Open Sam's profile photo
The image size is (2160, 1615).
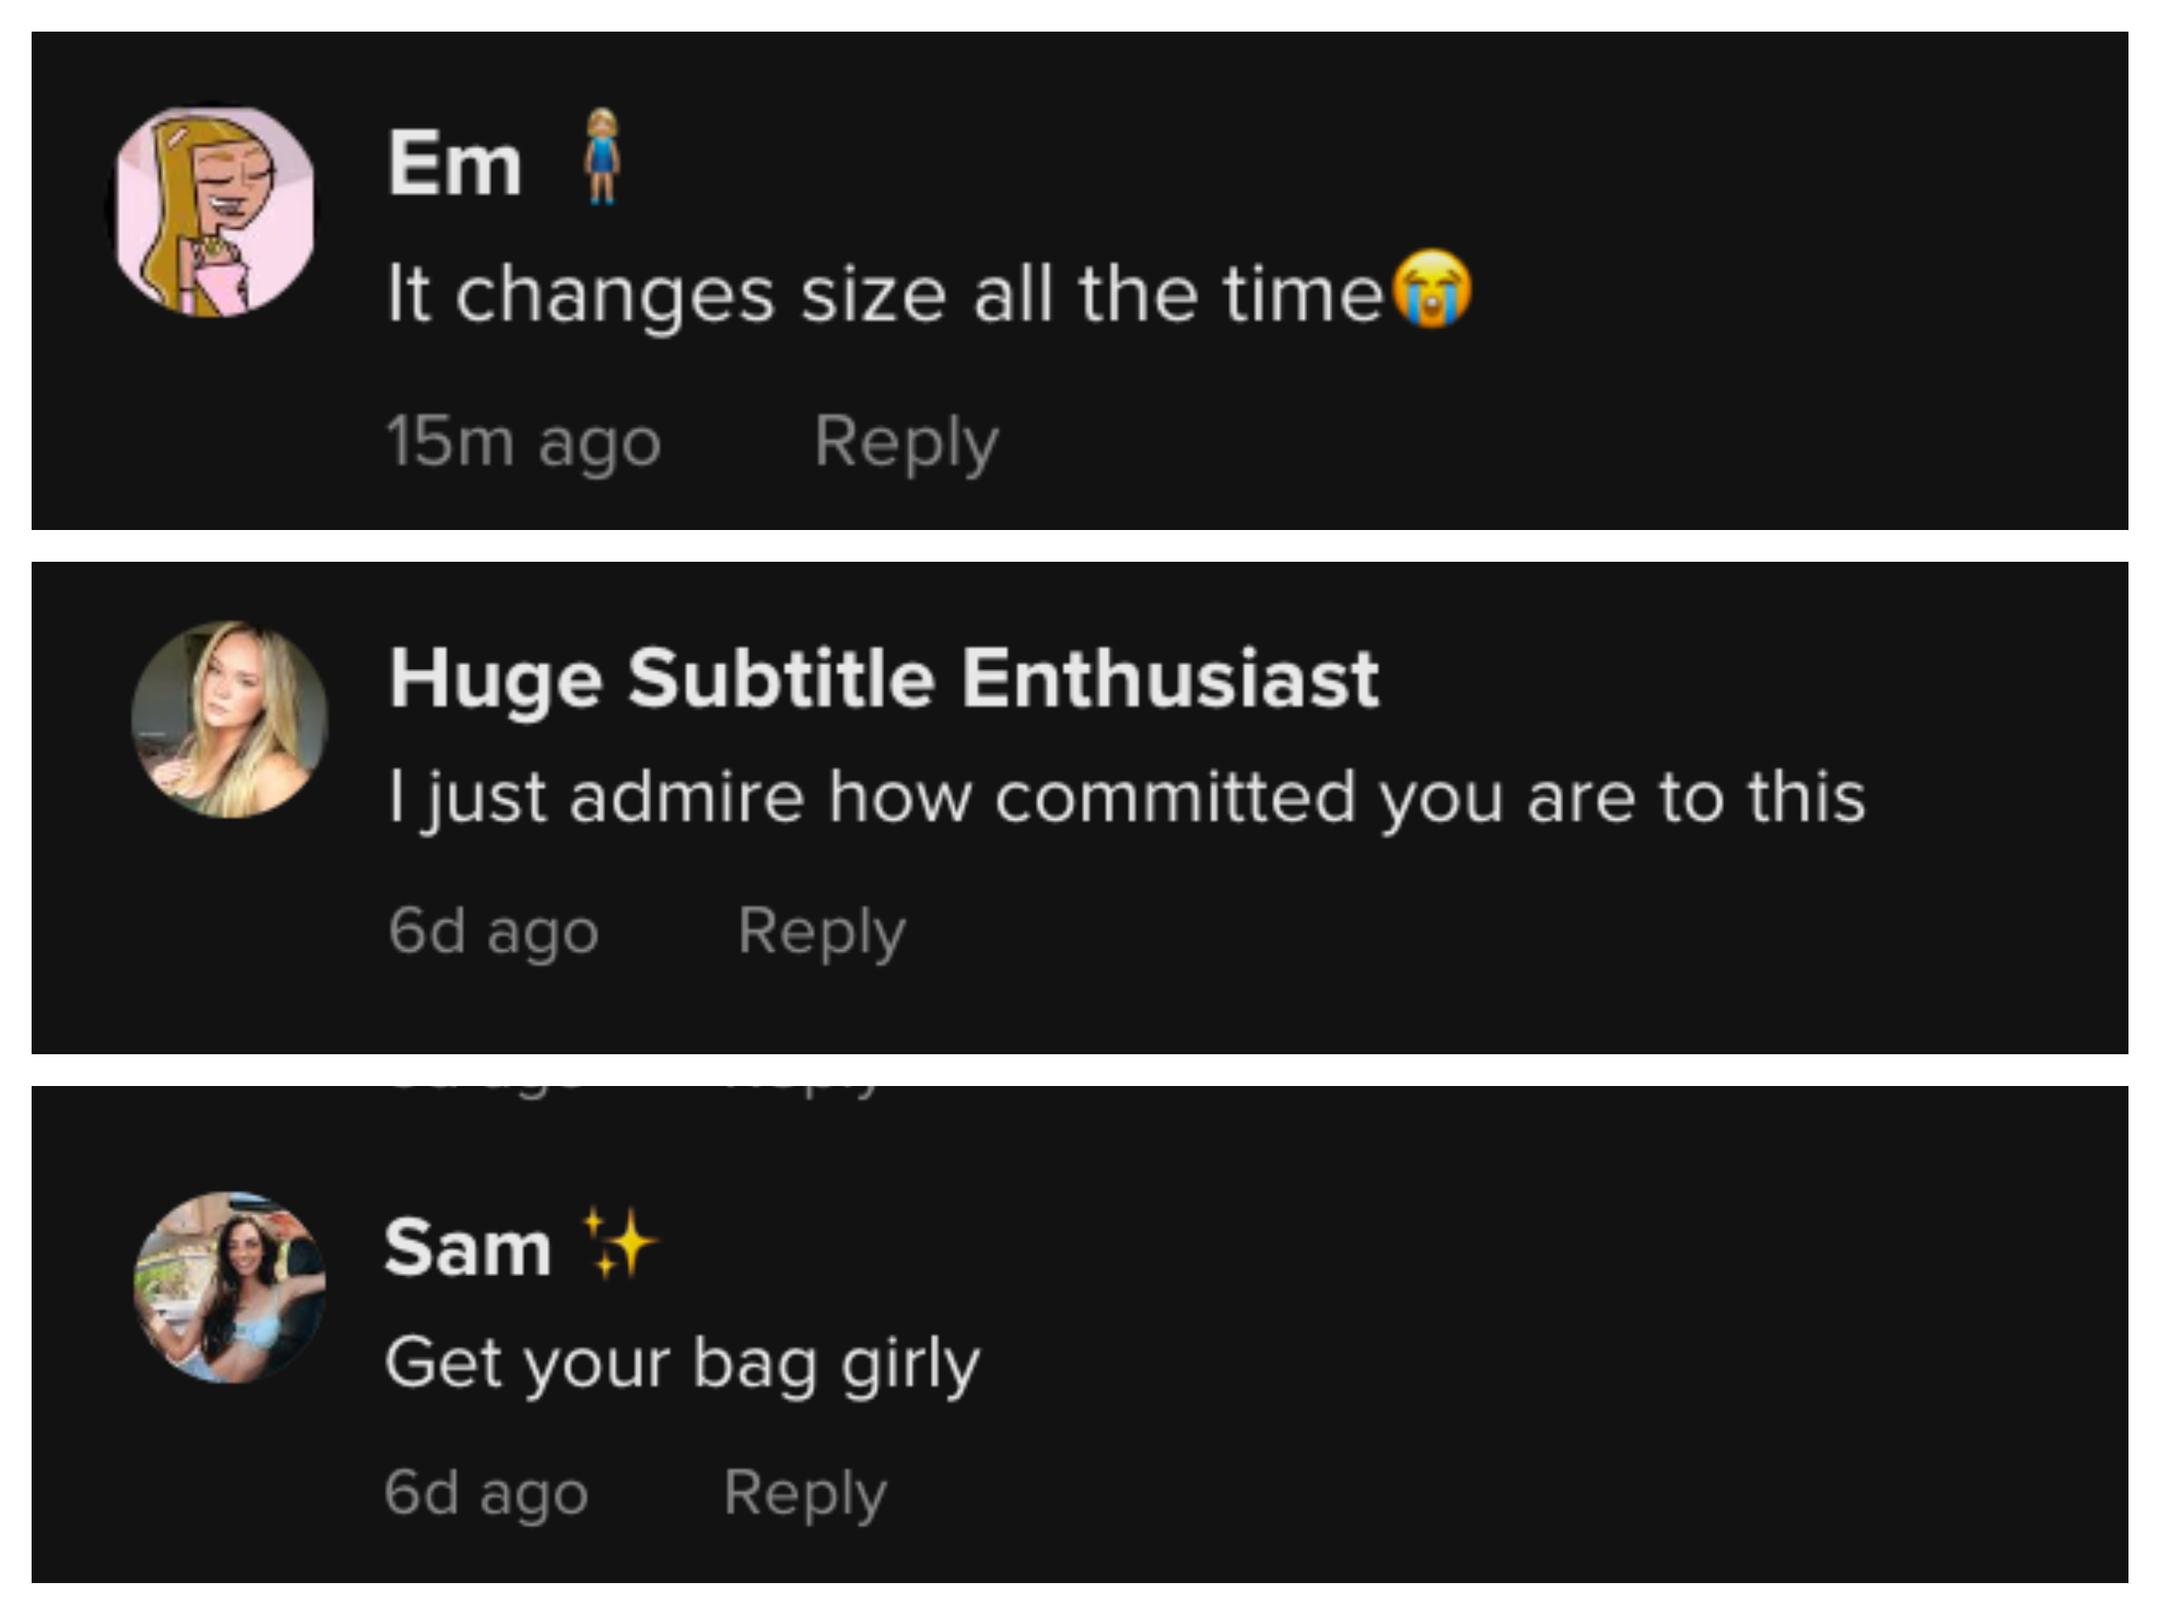click(x=230, y=1287)
